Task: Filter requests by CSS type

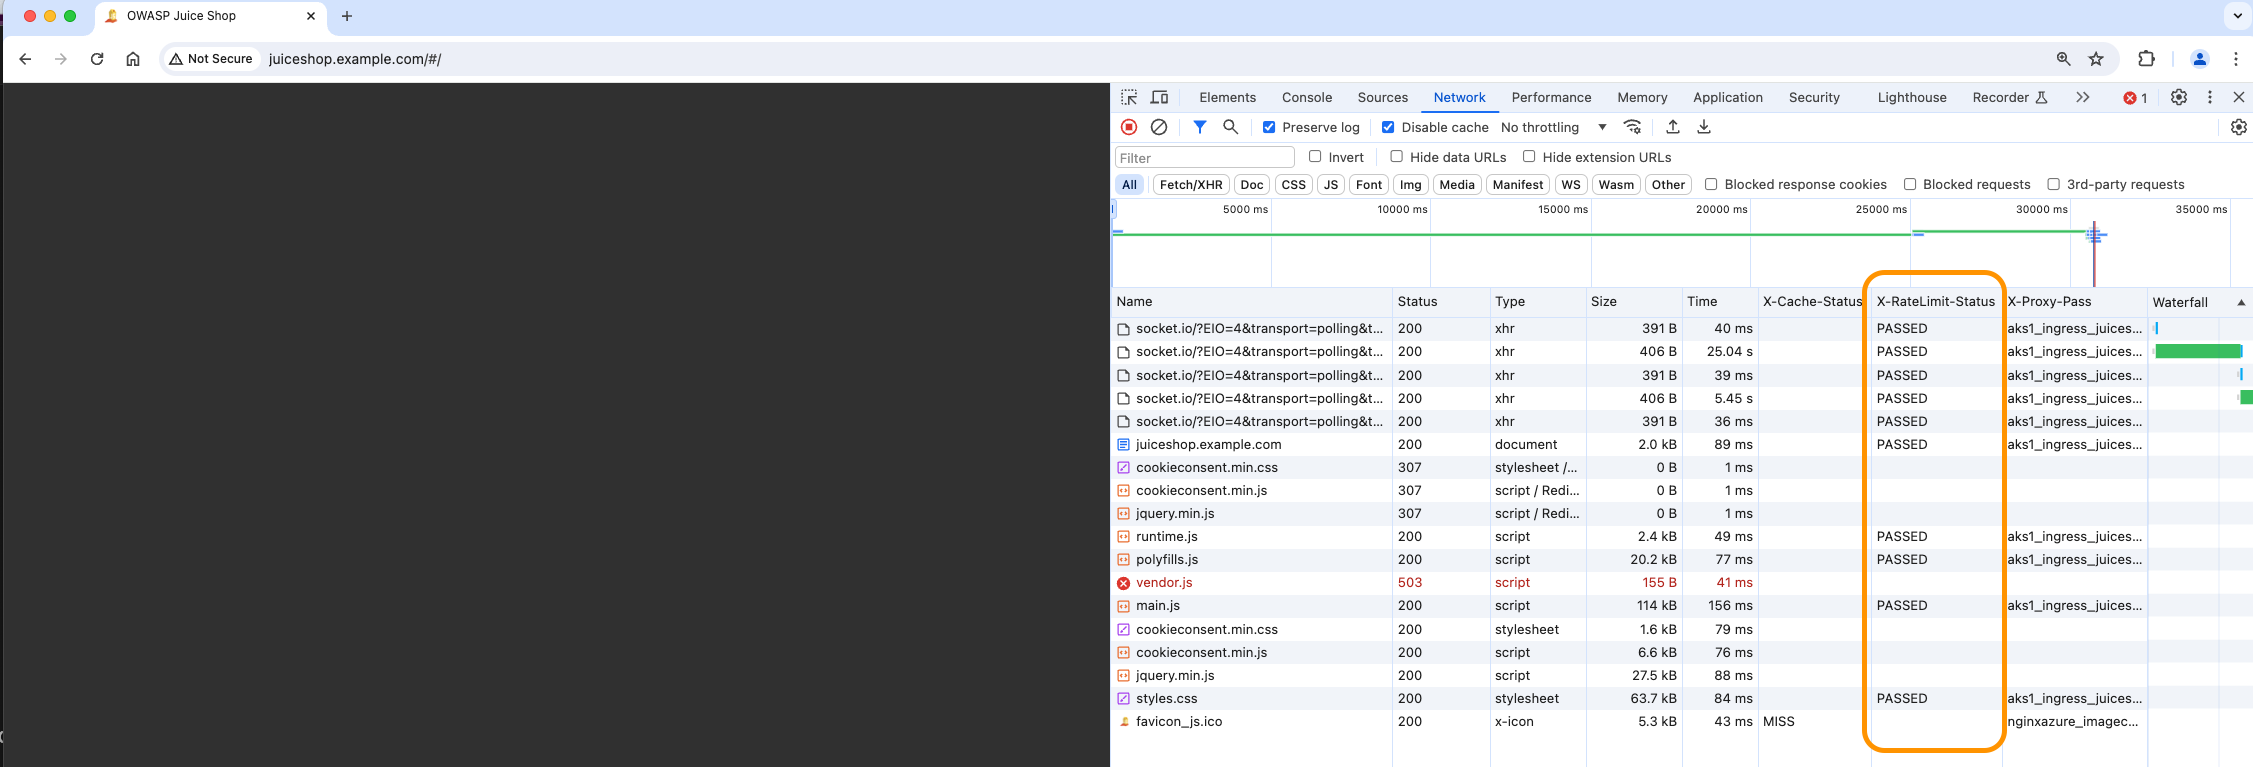Action: pyautogui.click(x=1293, y=184)
